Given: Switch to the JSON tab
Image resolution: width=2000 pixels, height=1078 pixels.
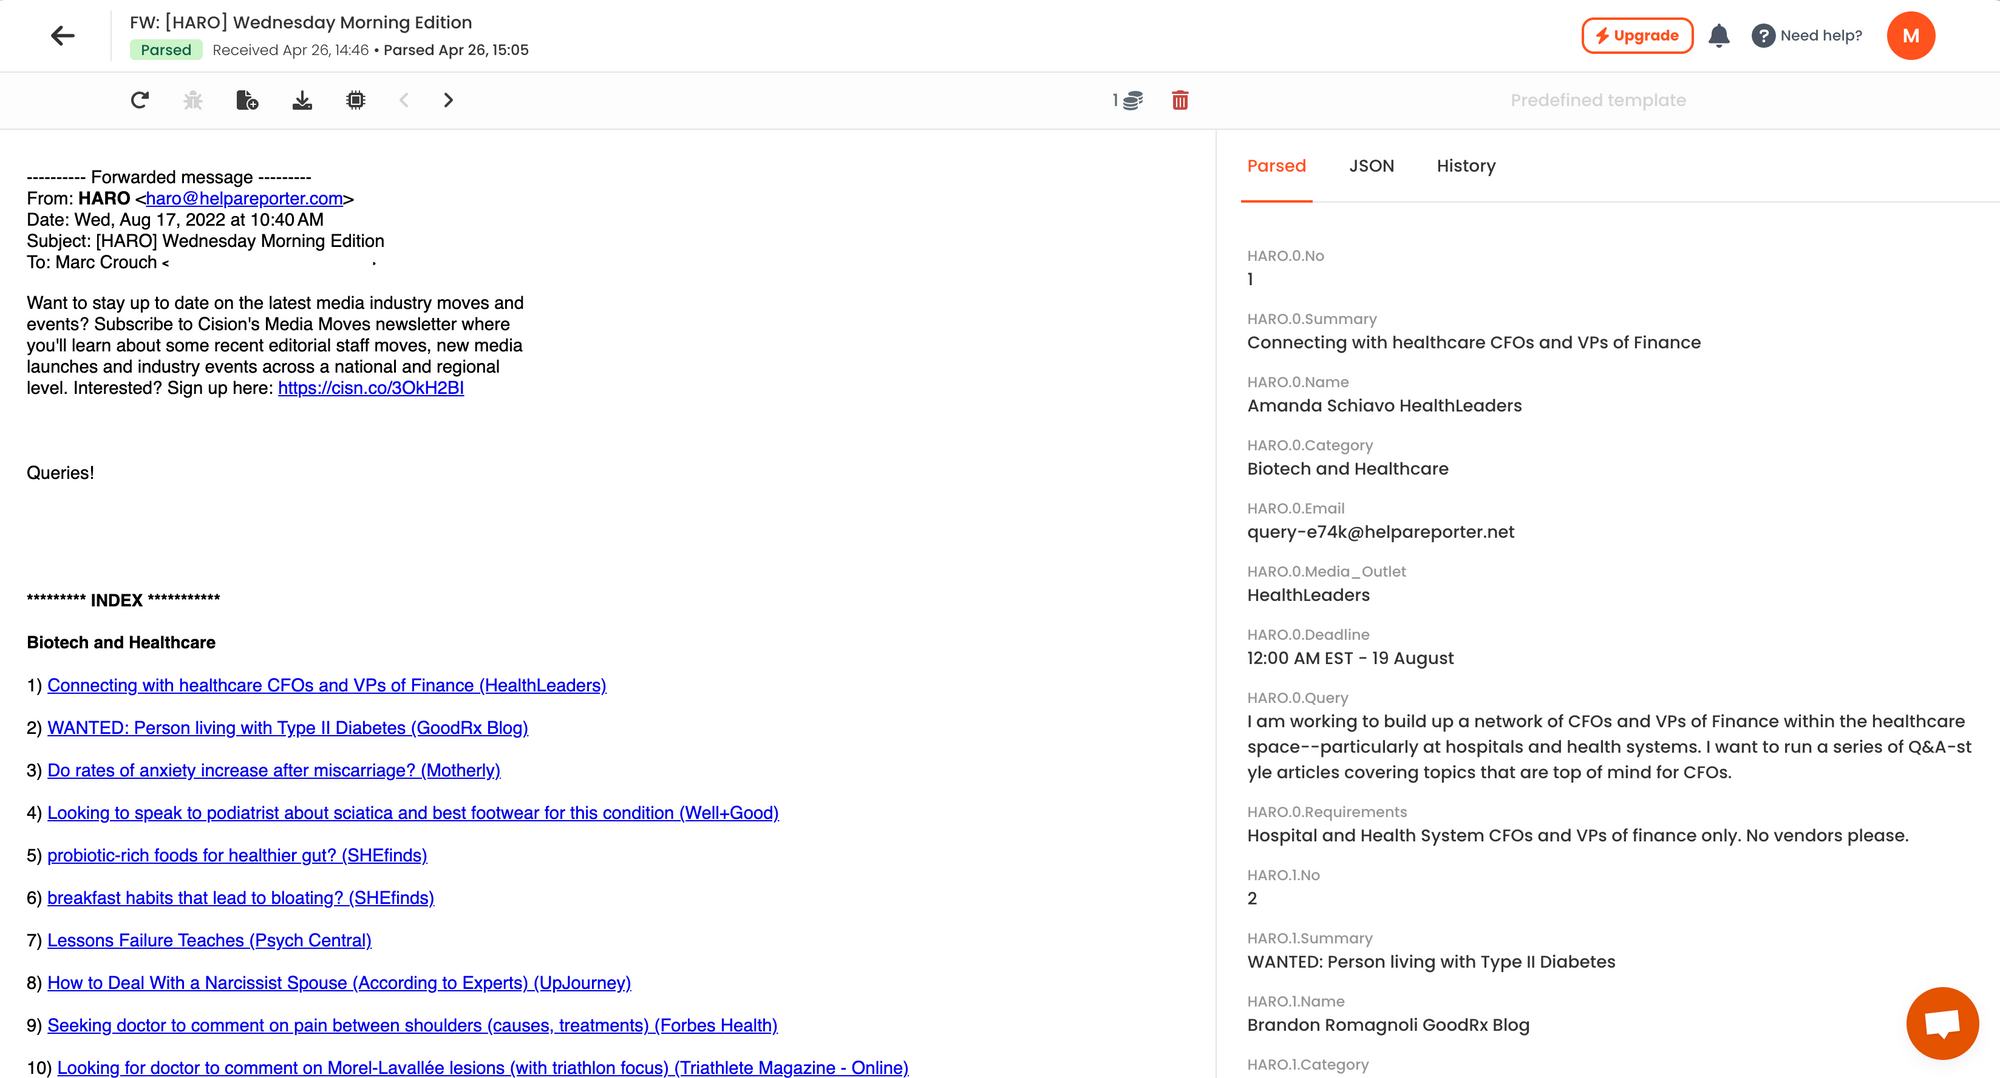Looking at the screenshot, I should click(x=1371, y=166).
